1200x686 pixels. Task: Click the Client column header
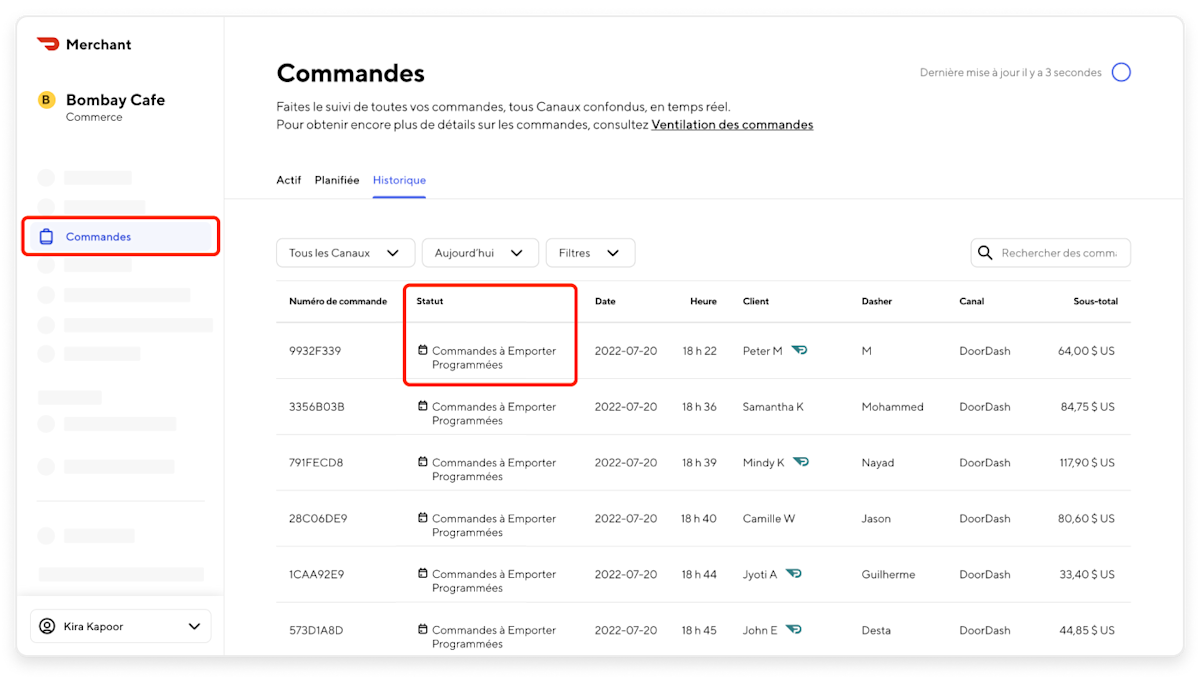pos(756,301)
